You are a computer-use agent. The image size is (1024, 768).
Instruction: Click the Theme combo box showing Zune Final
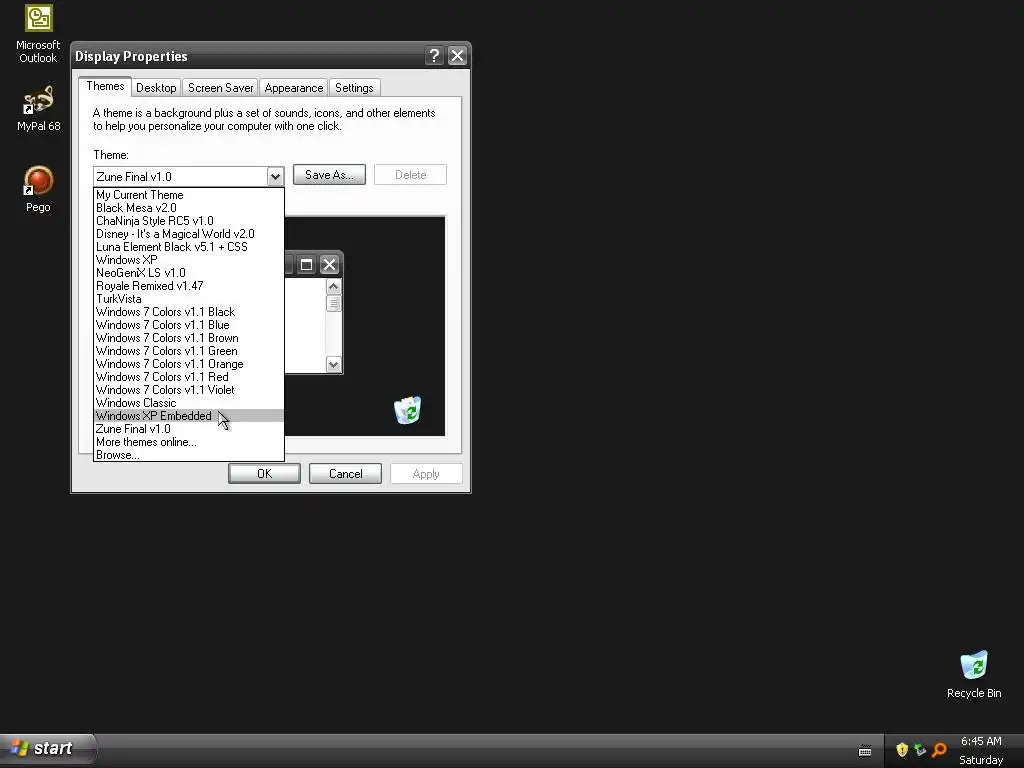tap(189, 176)
